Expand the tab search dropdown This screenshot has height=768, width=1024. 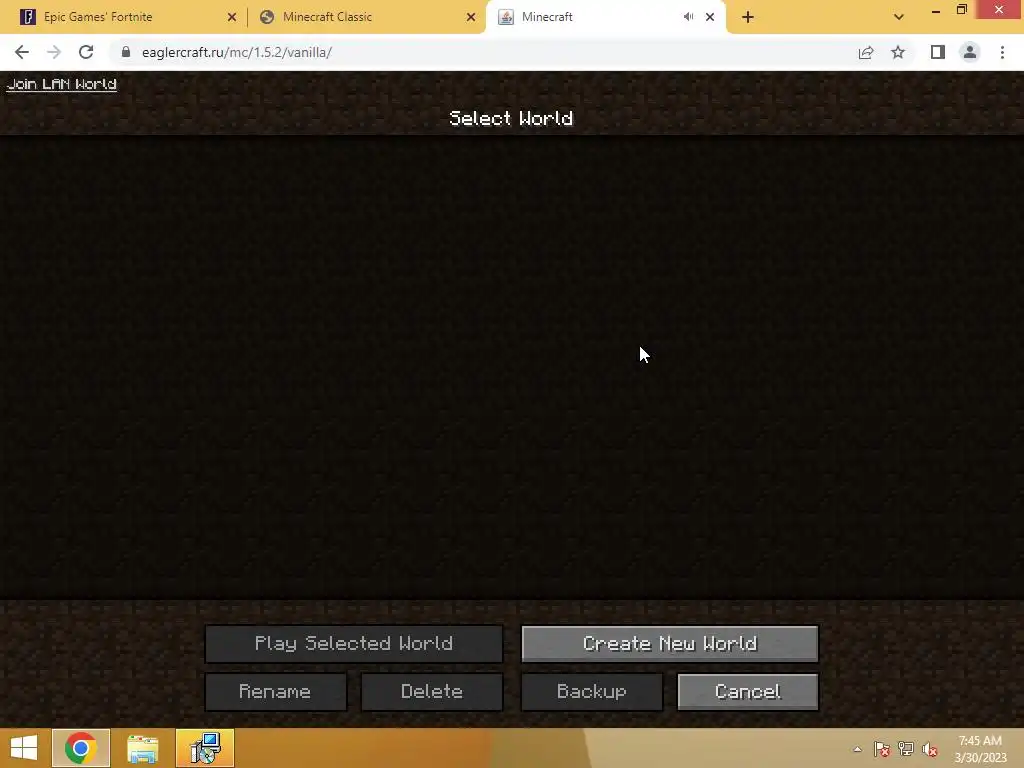point(899,18)
